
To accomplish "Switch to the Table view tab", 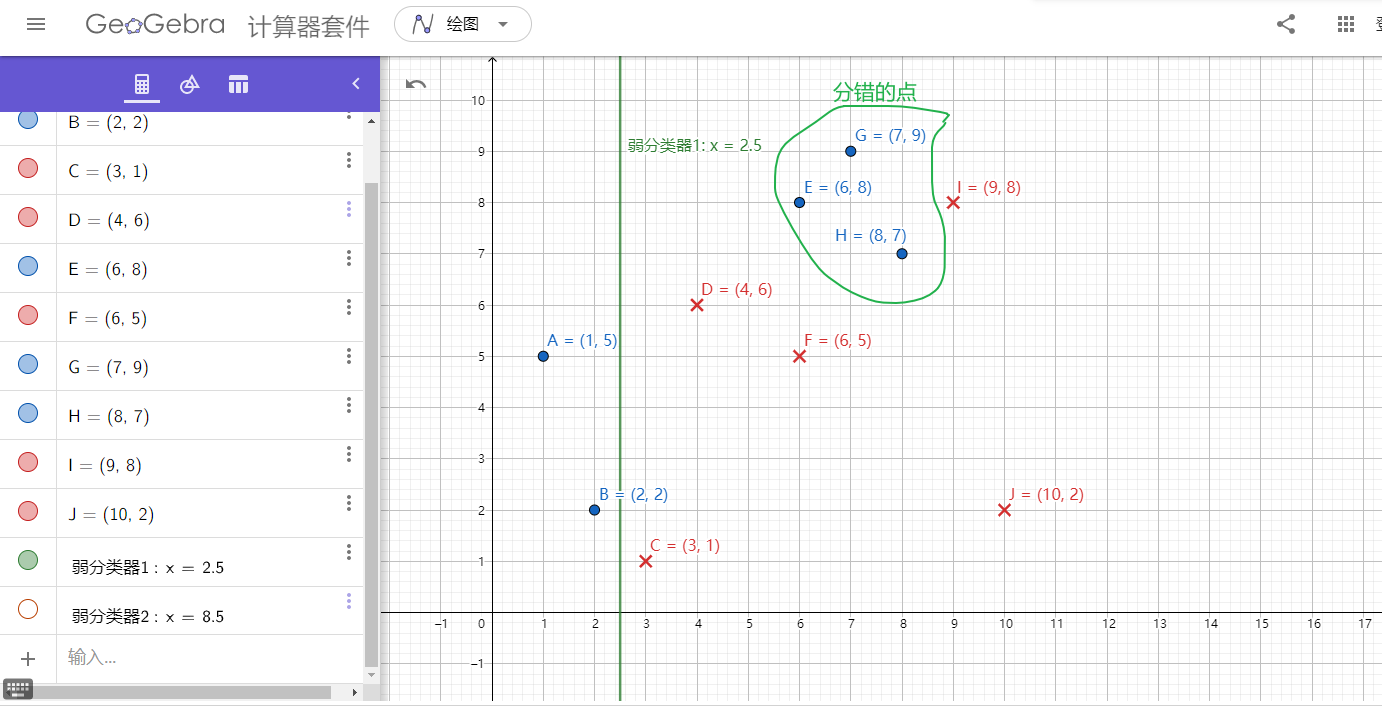I will [238, 85].
